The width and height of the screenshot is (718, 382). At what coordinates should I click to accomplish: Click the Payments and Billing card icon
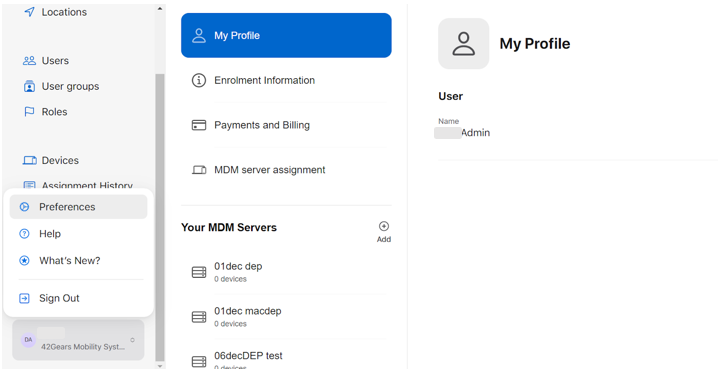[199, 125]
